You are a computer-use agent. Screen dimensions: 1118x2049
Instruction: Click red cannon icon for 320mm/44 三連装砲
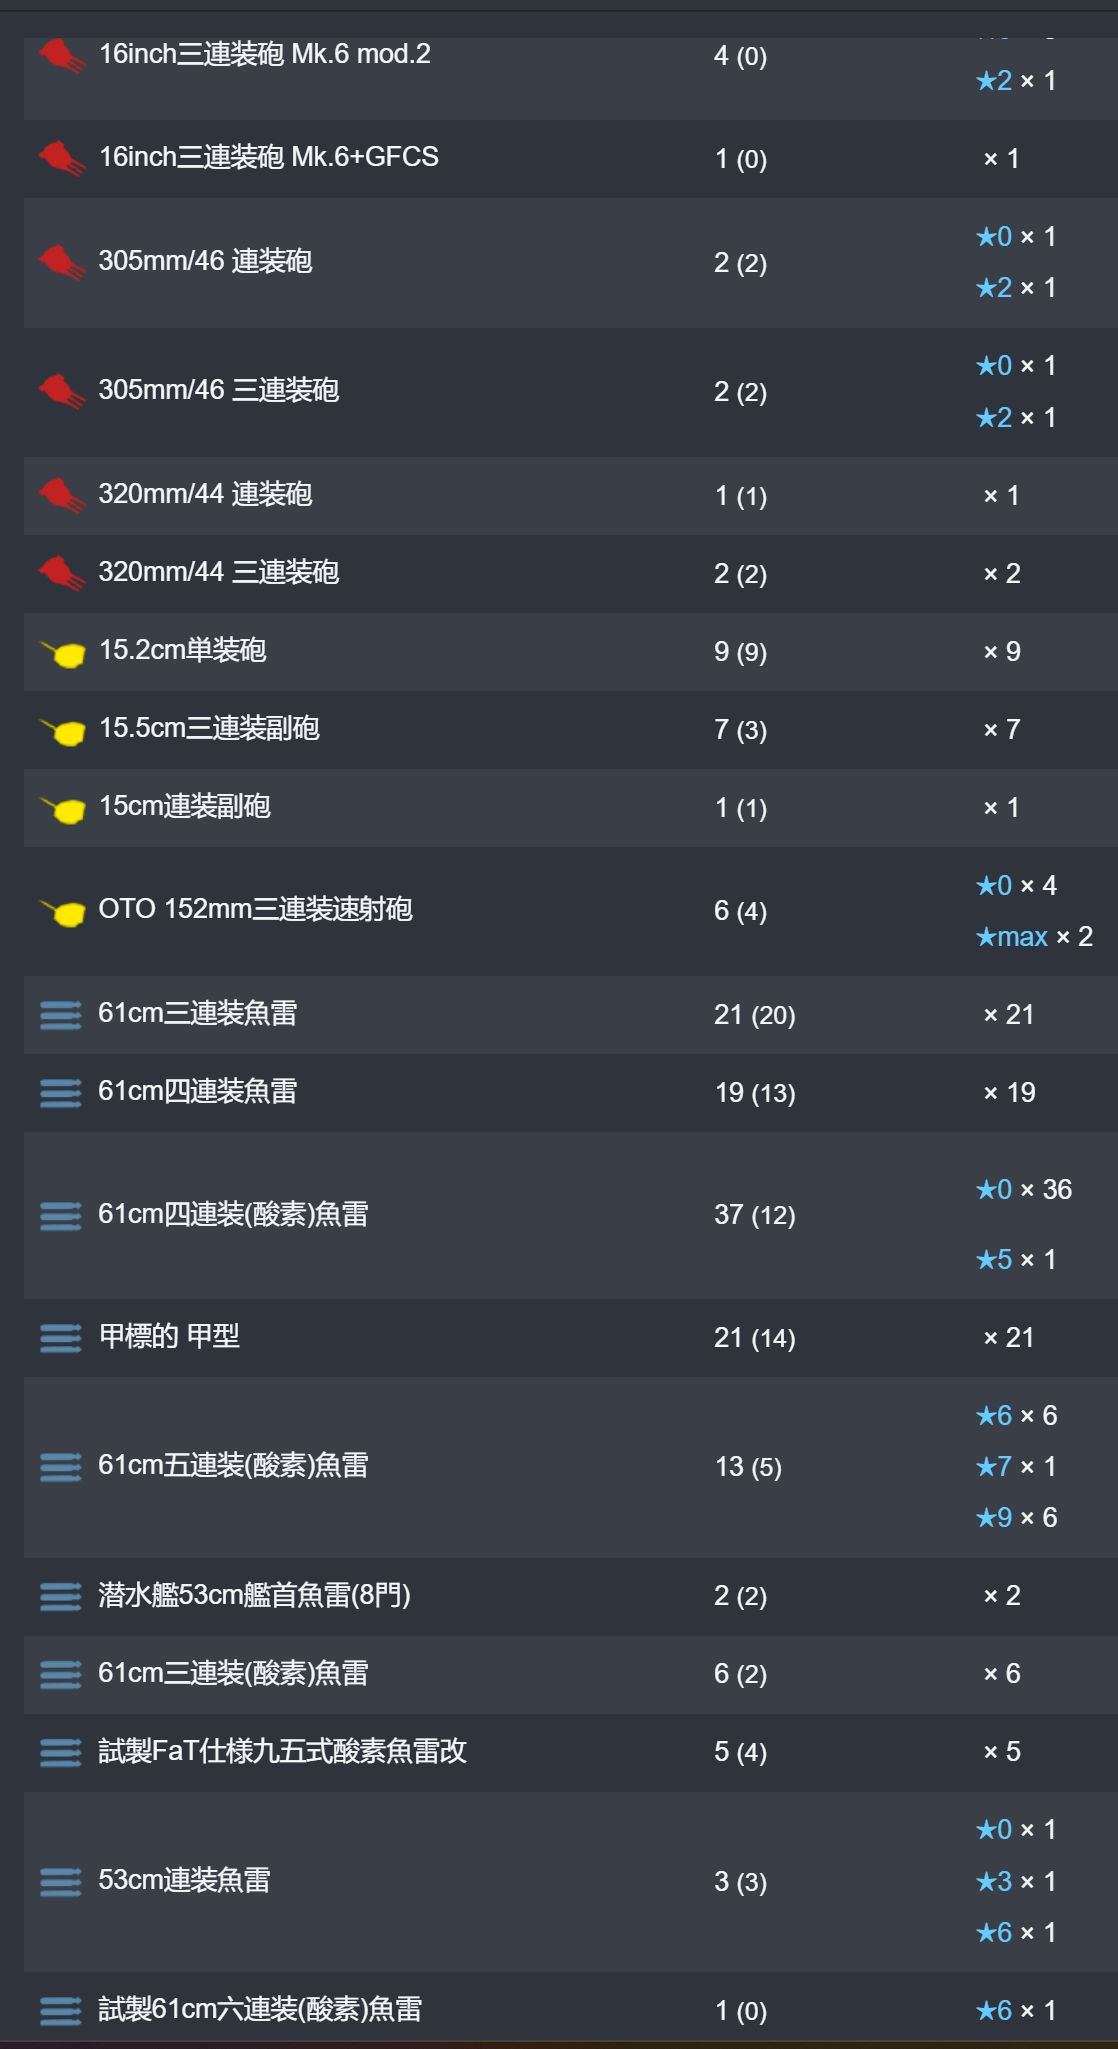[61, 573]
